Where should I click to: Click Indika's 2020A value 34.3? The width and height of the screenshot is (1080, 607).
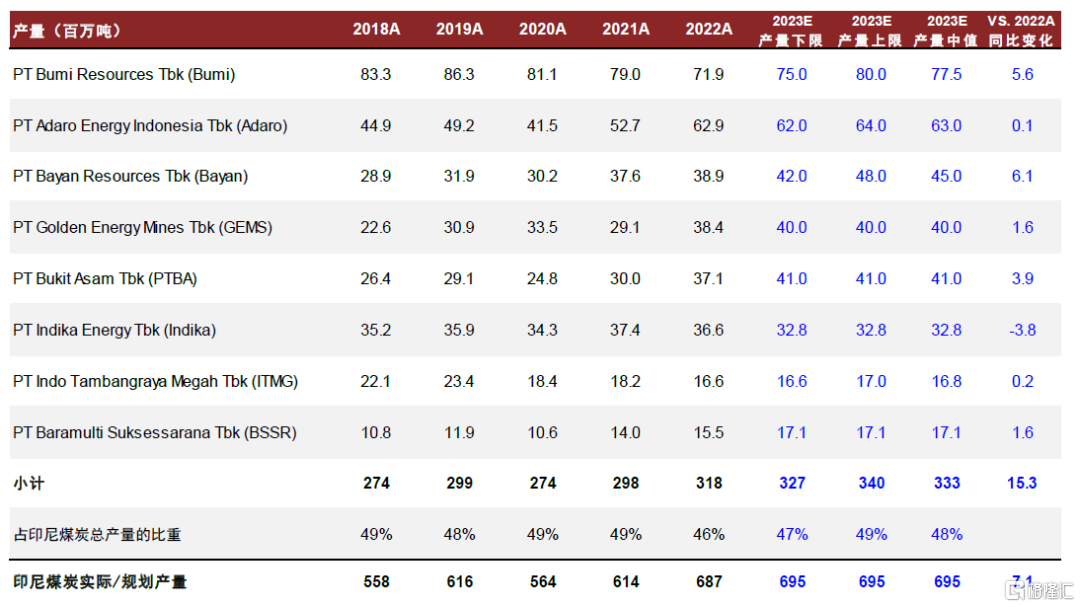pos(542,330)
